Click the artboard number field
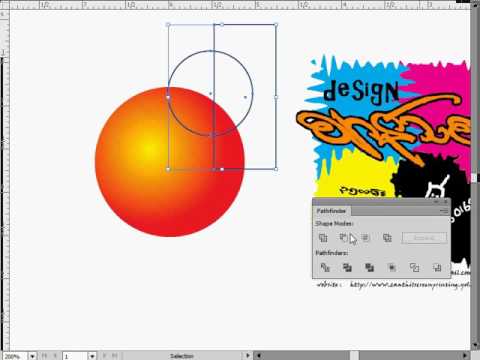The image size is (480, 360). (75, 356)
